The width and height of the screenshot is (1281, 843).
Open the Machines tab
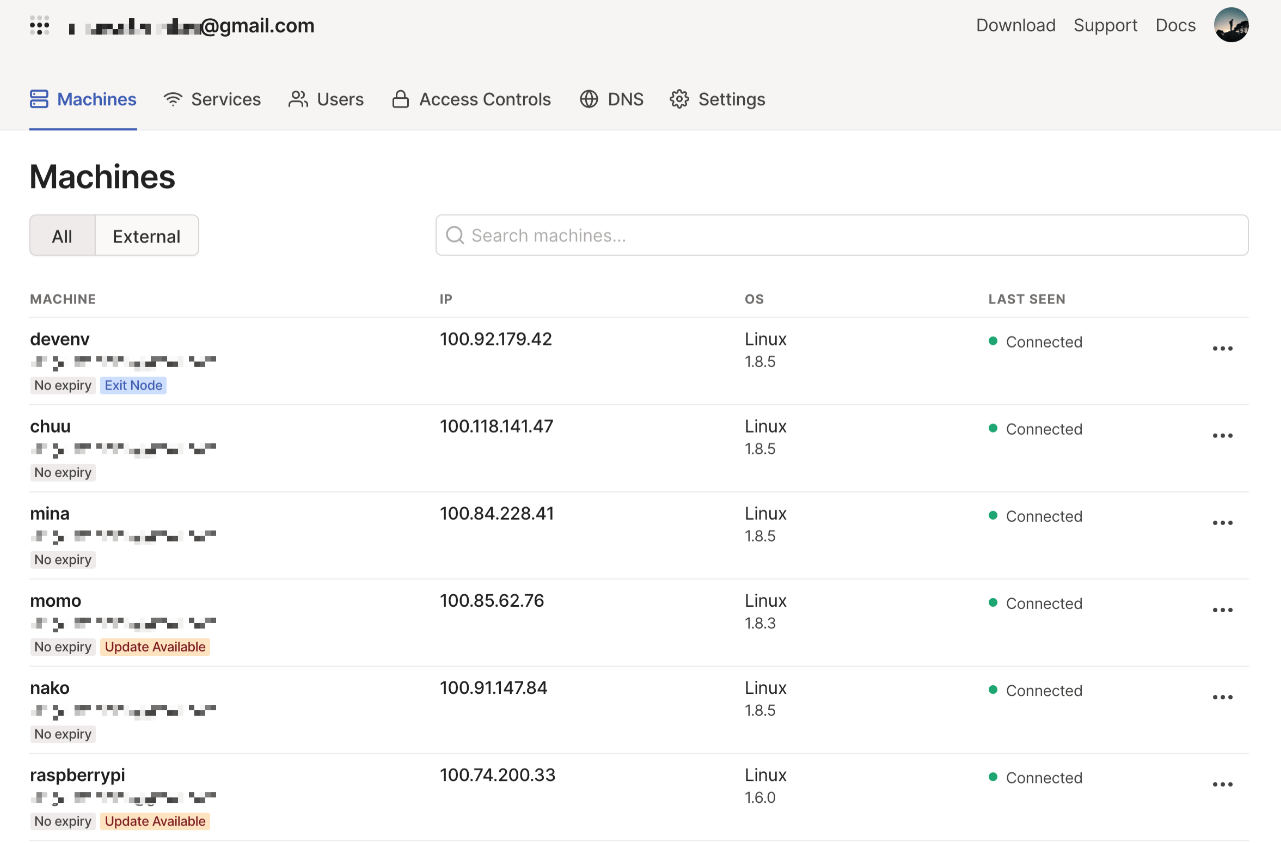[83, 99]
